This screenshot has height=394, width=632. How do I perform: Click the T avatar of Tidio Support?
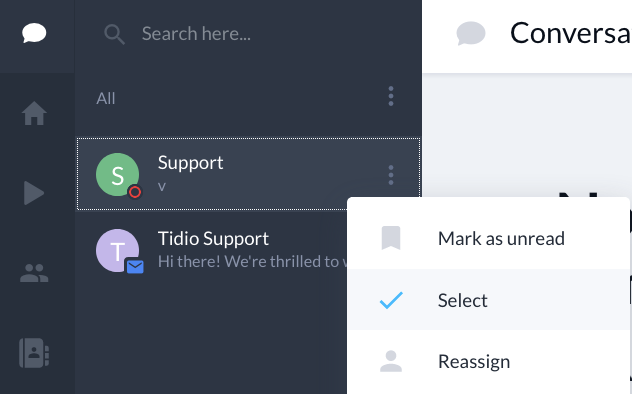tap(117, 251)
